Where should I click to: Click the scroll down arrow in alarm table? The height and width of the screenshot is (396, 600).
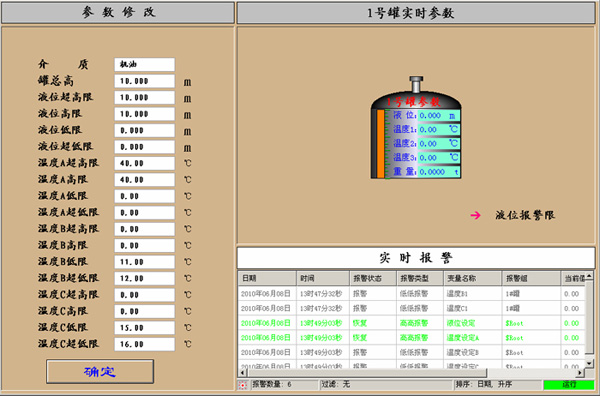coord(589,363)
